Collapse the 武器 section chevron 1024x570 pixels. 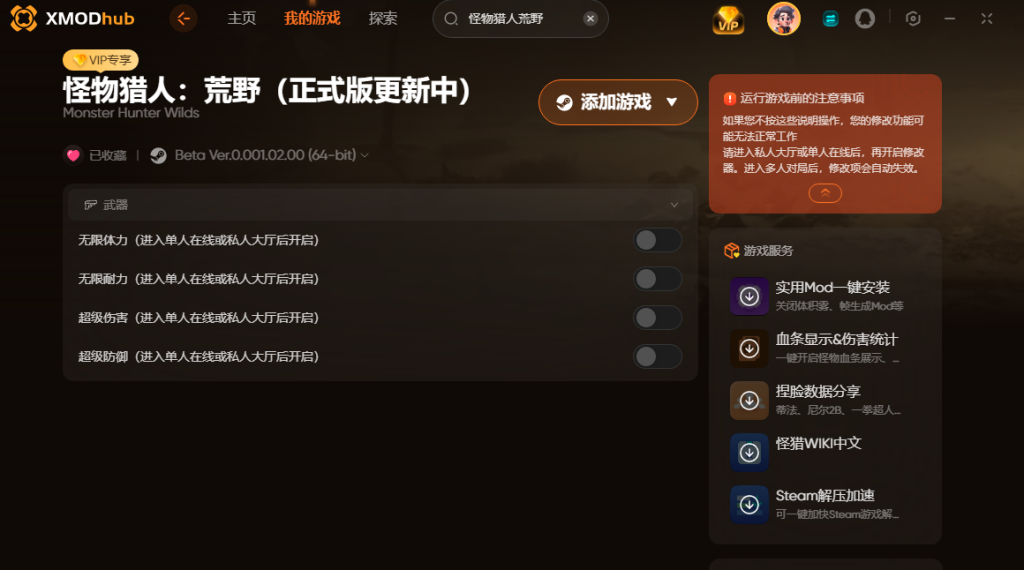tap(674, 205)
